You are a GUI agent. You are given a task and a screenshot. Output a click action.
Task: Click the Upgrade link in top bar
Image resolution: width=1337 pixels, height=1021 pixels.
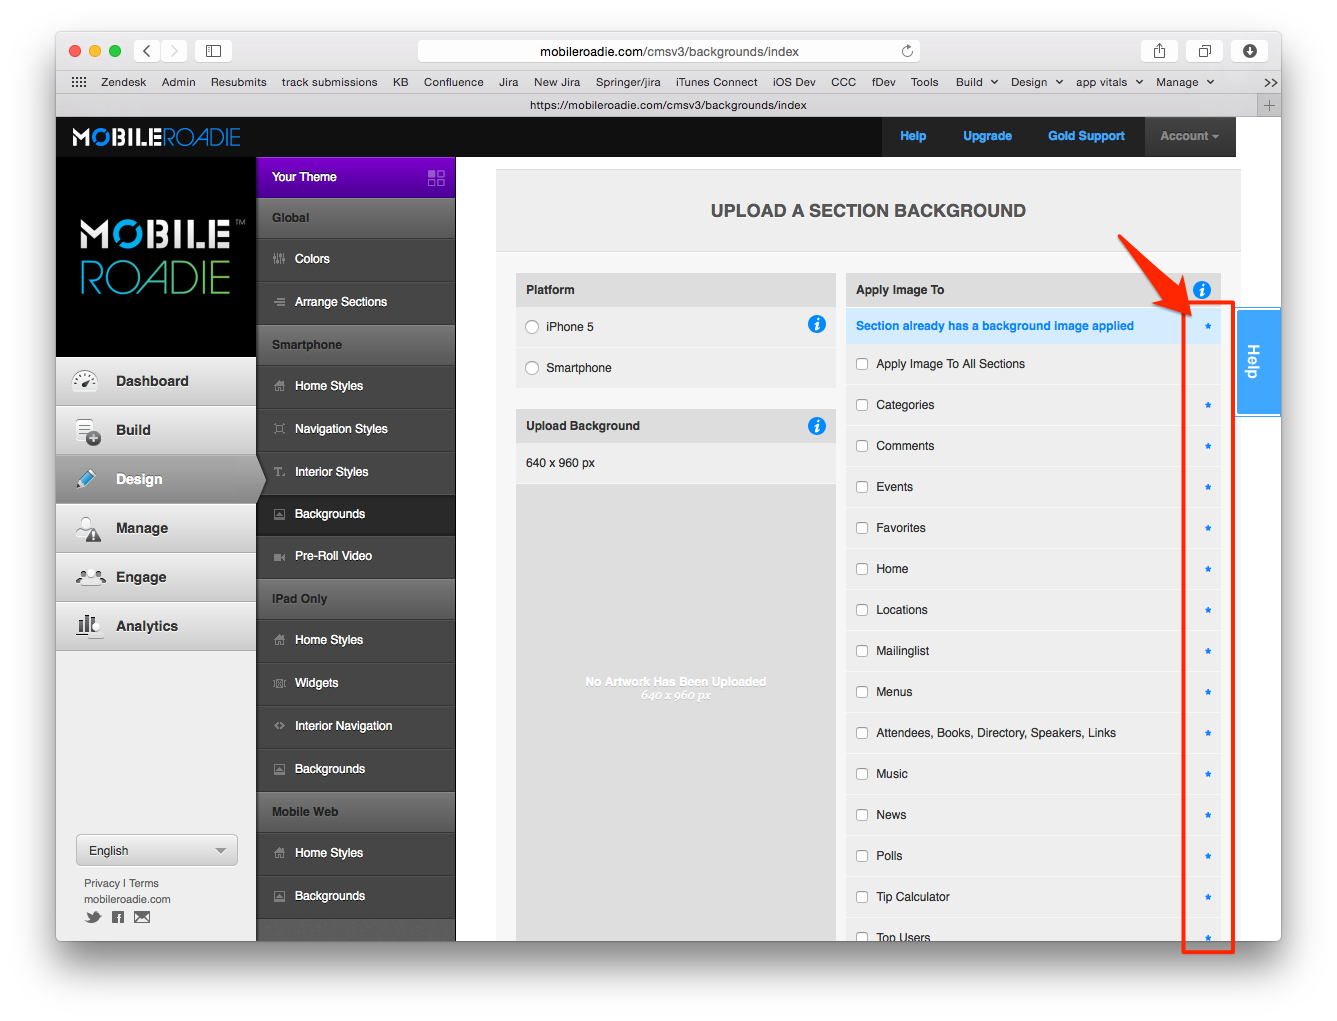987,137
